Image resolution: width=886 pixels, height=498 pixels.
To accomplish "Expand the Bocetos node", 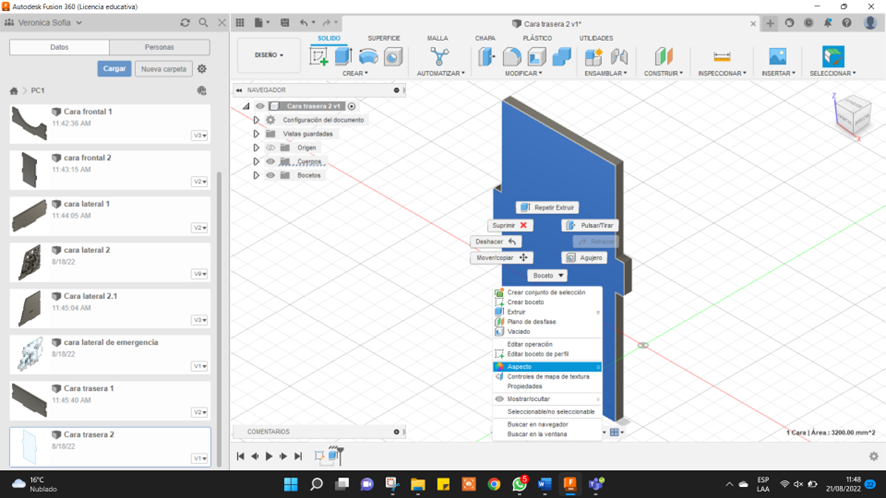I will [x=256, y=175].
